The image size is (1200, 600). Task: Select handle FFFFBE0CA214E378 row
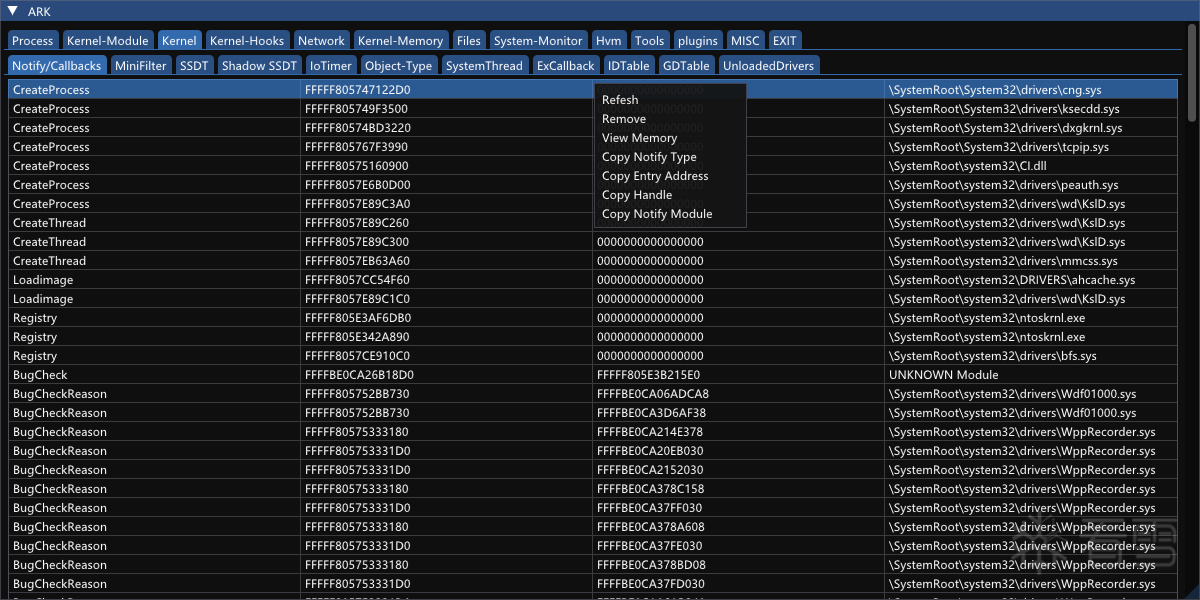click(x=593, y=432)
